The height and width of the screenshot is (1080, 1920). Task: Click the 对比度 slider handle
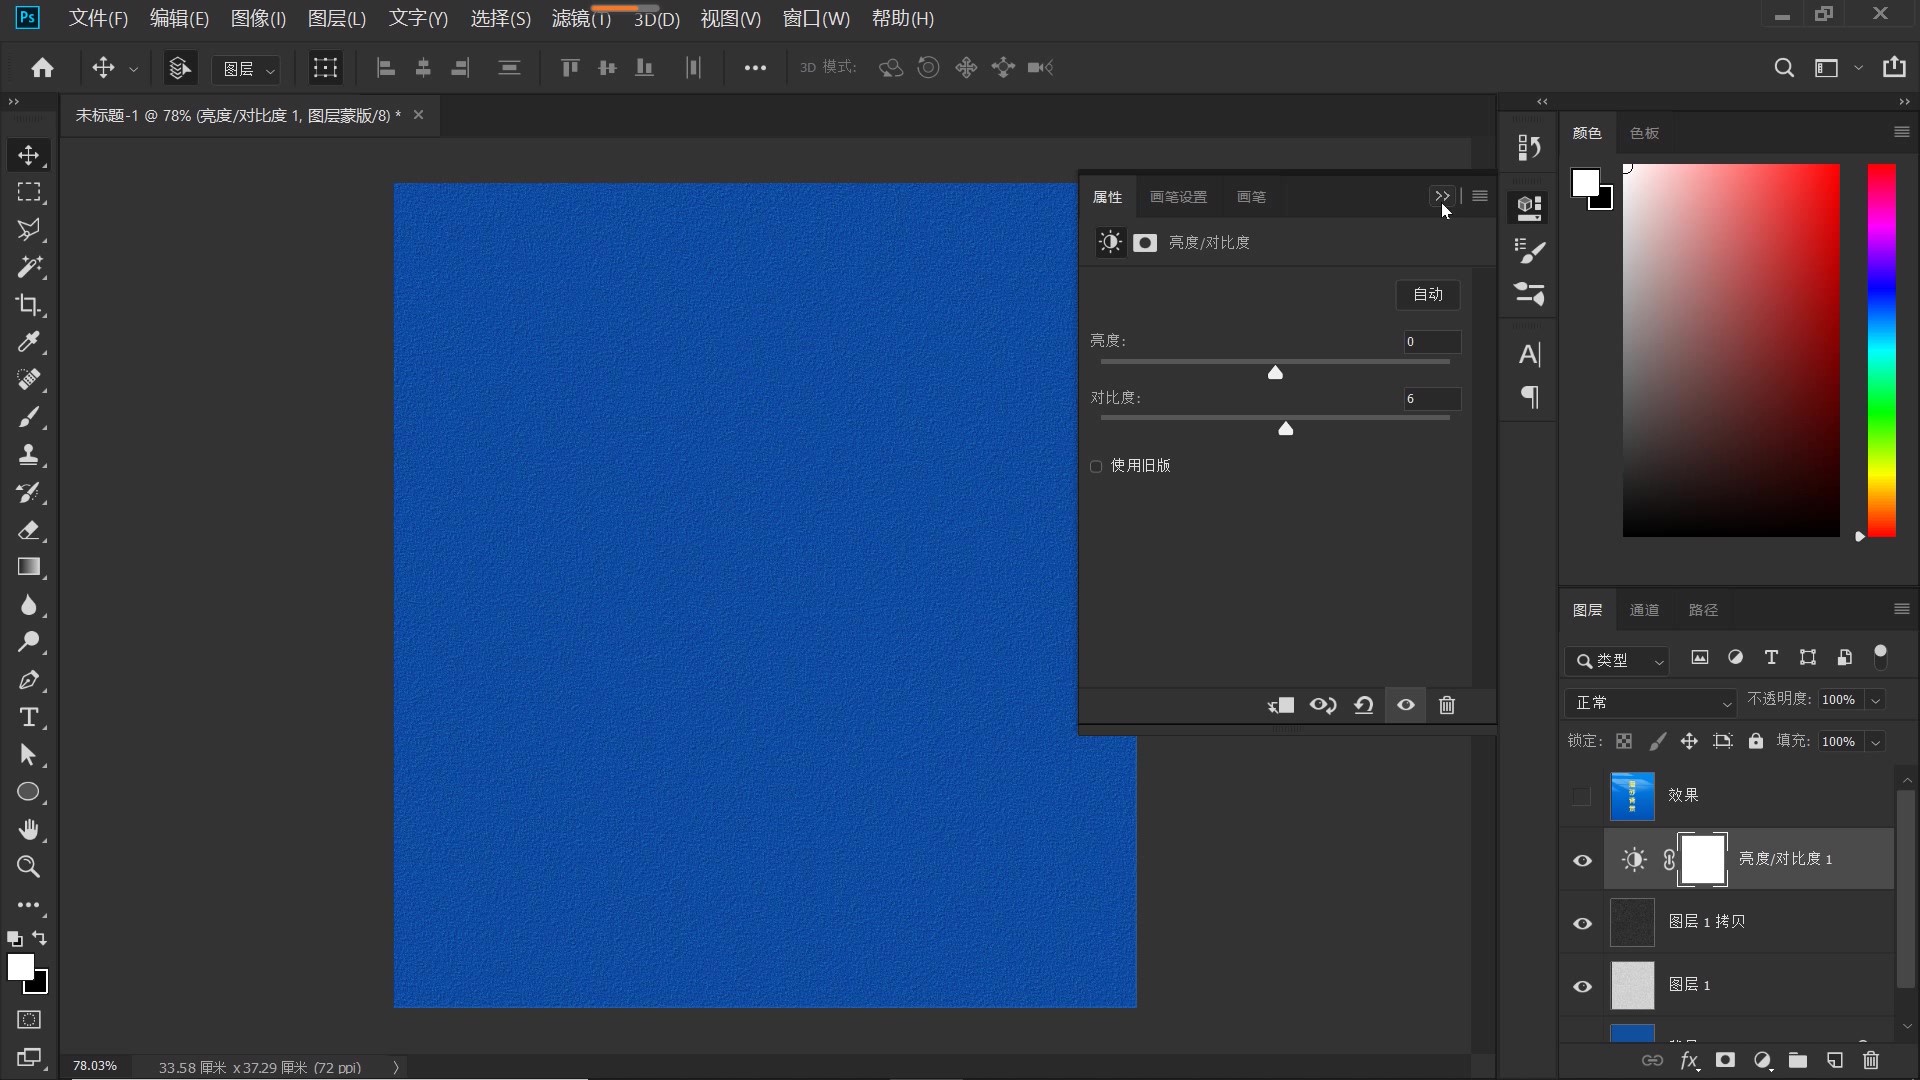(x=1286, y=429)
